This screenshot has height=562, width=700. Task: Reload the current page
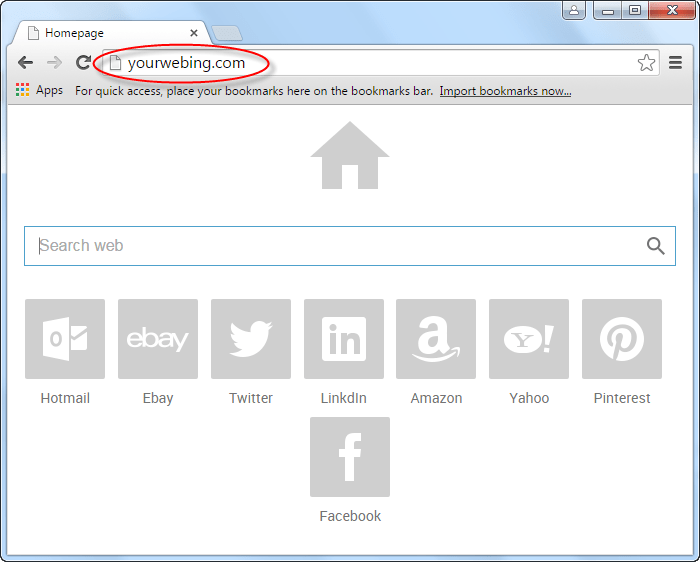click(83, 62)
